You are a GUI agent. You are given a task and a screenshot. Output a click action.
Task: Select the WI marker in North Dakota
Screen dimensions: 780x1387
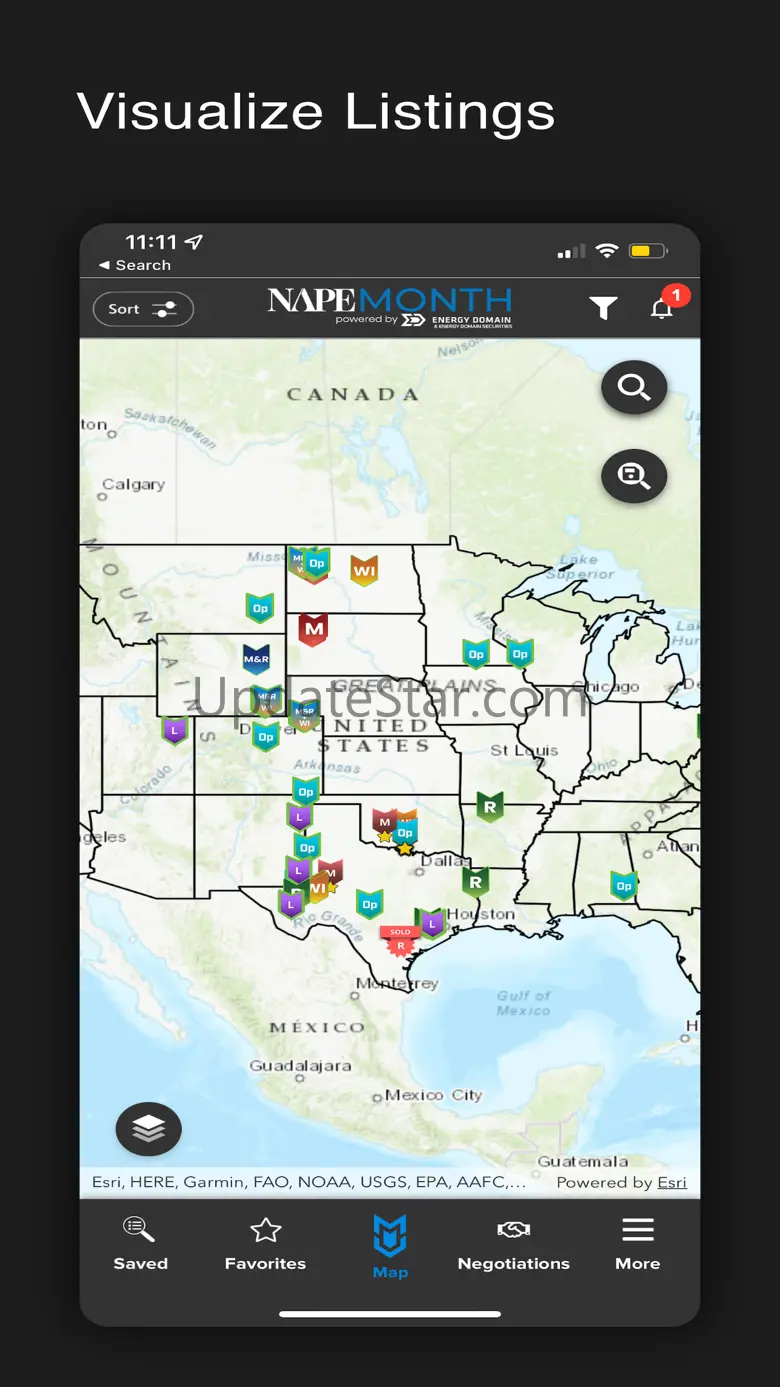(364, 570)
